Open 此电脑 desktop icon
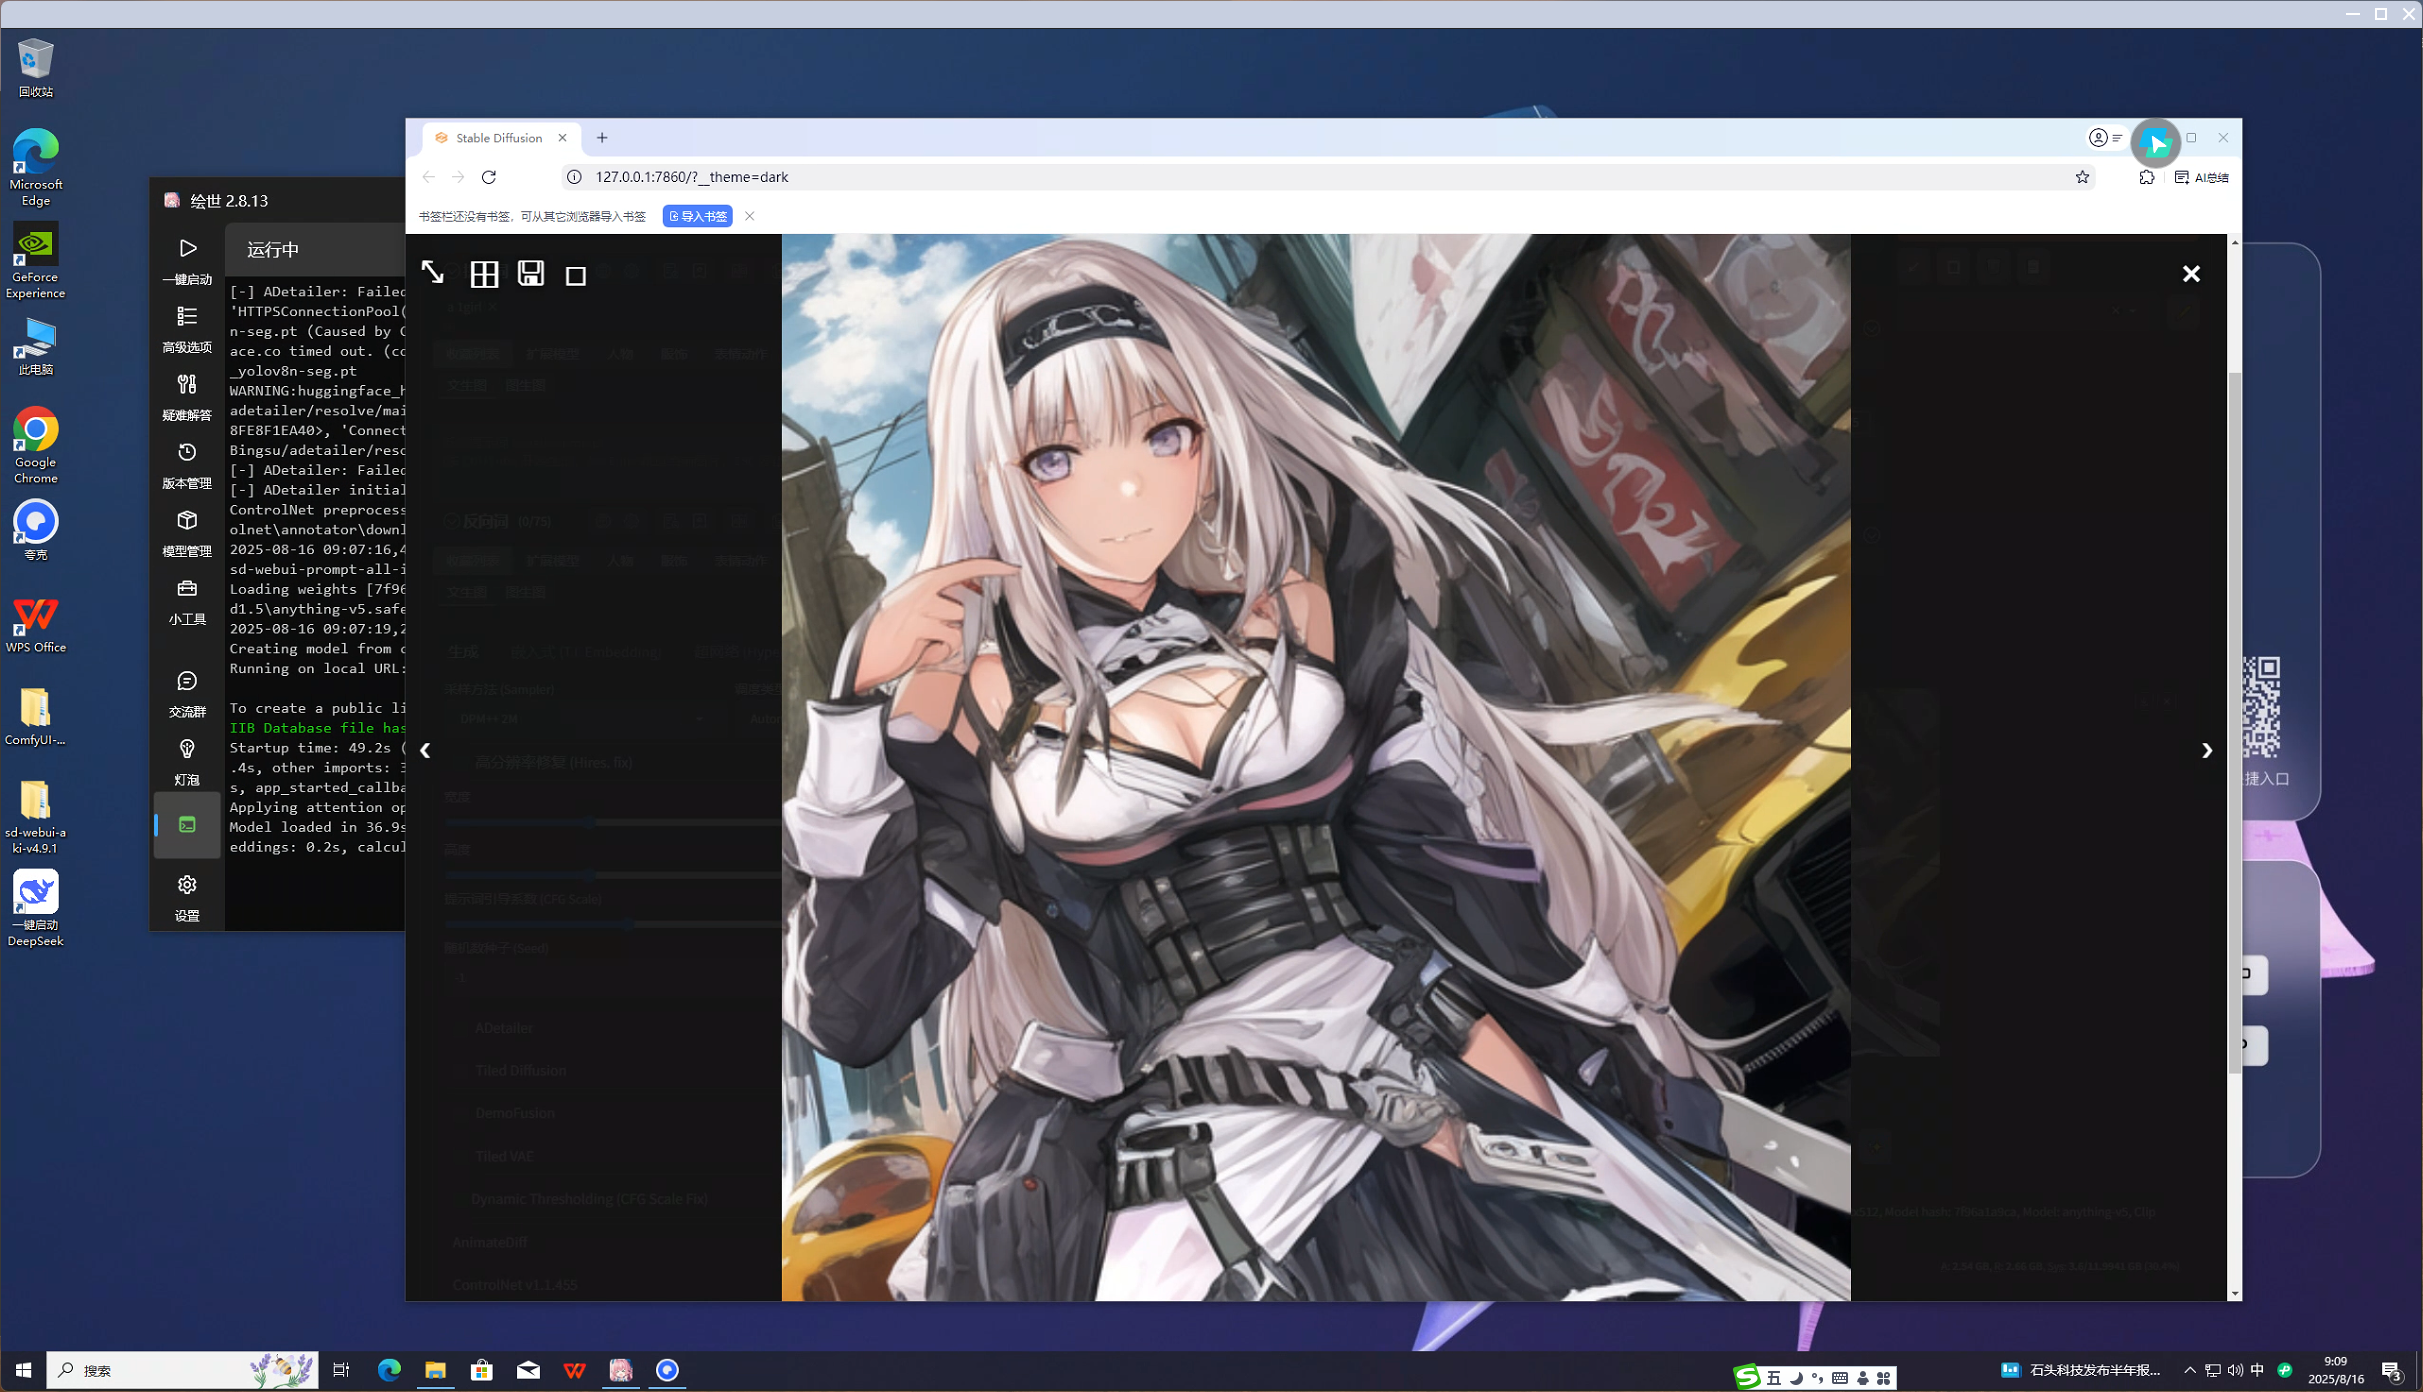This screenshot has height=1392, width=2423. [x=35, y=346]
